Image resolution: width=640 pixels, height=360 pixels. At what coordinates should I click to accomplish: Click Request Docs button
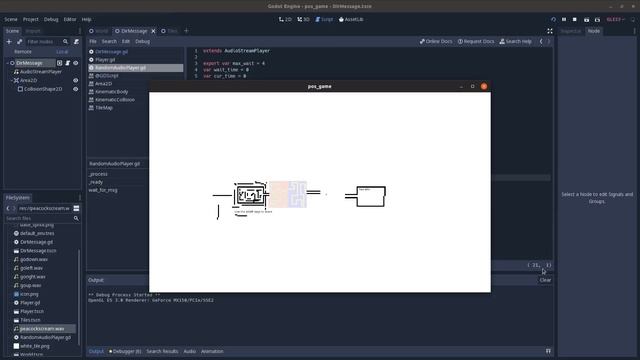476,41
